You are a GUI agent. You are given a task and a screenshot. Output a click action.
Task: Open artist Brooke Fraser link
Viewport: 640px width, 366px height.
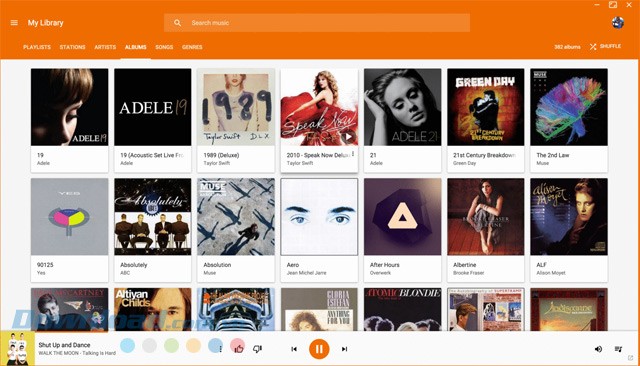(x=469, y=273)
